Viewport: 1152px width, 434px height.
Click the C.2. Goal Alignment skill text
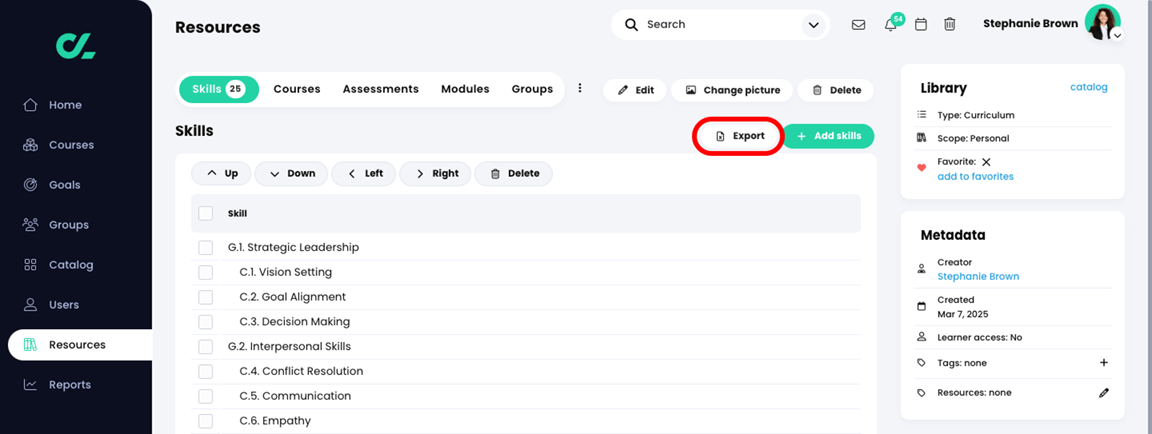(292, 297)
